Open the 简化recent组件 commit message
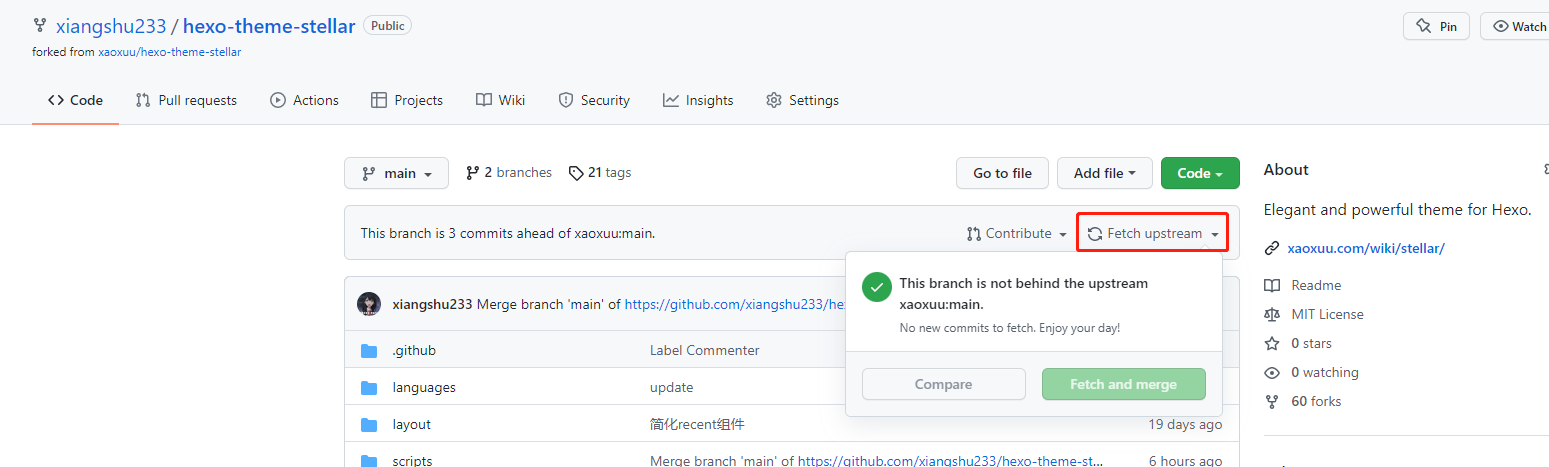 click(697, 425)
